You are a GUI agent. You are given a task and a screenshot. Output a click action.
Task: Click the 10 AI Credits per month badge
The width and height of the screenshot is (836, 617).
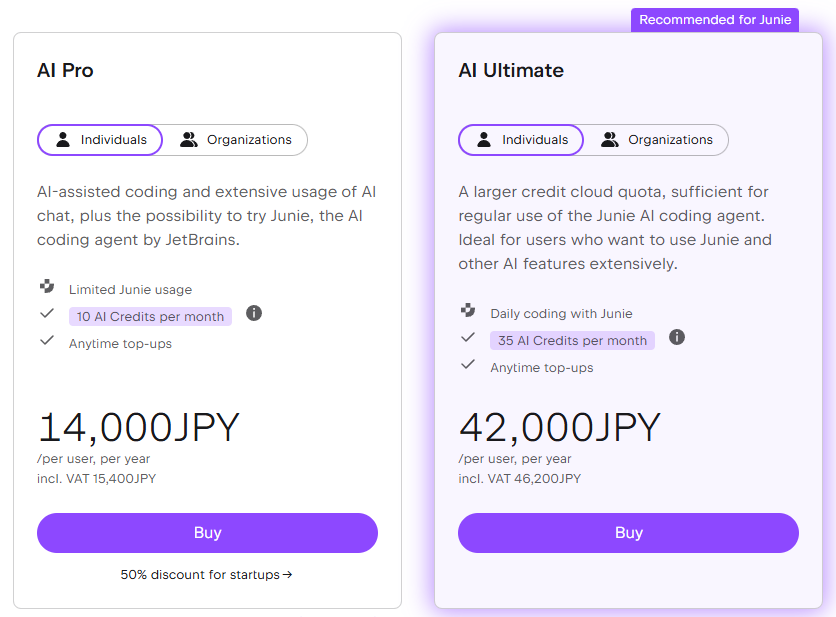point(150,316)
